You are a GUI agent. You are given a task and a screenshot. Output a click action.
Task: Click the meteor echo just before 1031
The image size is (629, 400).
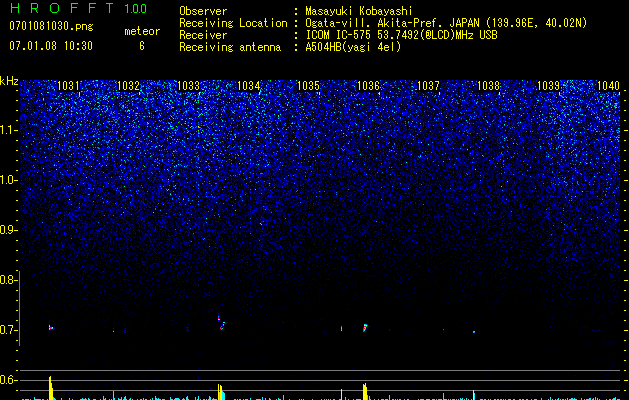(51, 327)
